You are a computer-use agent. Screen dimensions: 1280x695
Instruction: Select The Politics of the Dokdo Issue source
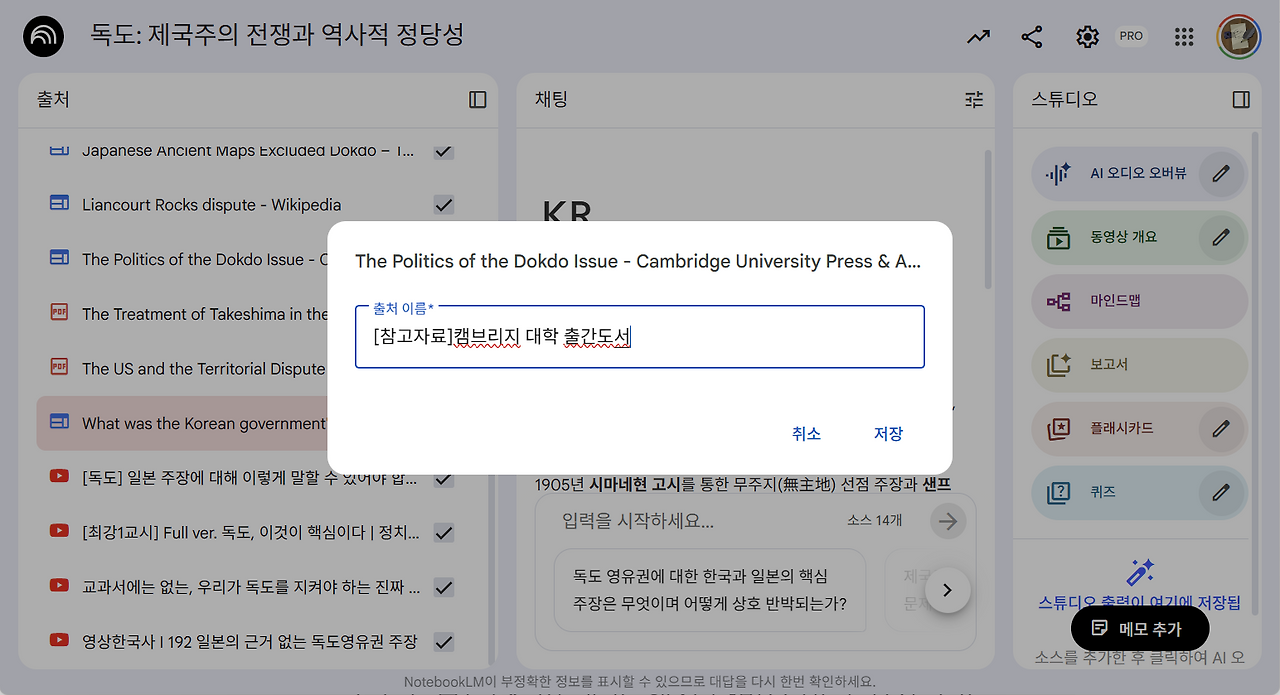[x=205, y=260]
